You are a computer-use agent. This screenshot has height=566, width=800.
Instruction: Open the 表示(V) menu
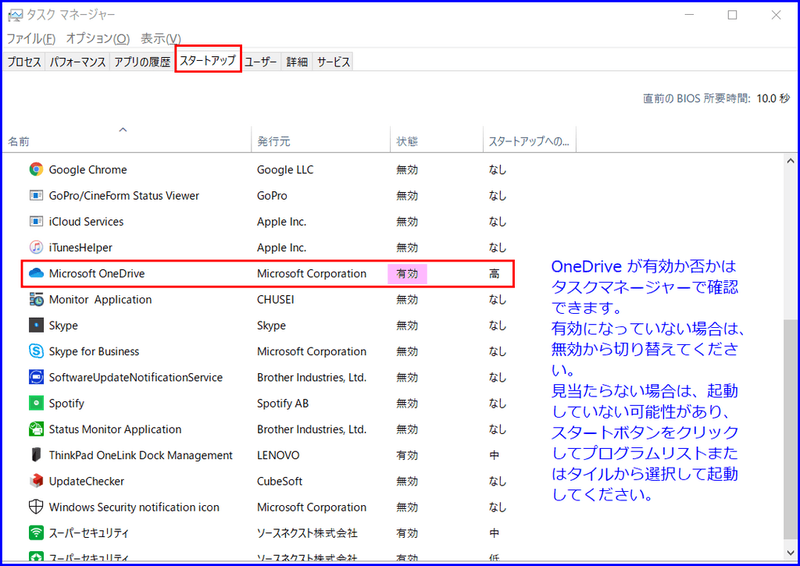161,39
